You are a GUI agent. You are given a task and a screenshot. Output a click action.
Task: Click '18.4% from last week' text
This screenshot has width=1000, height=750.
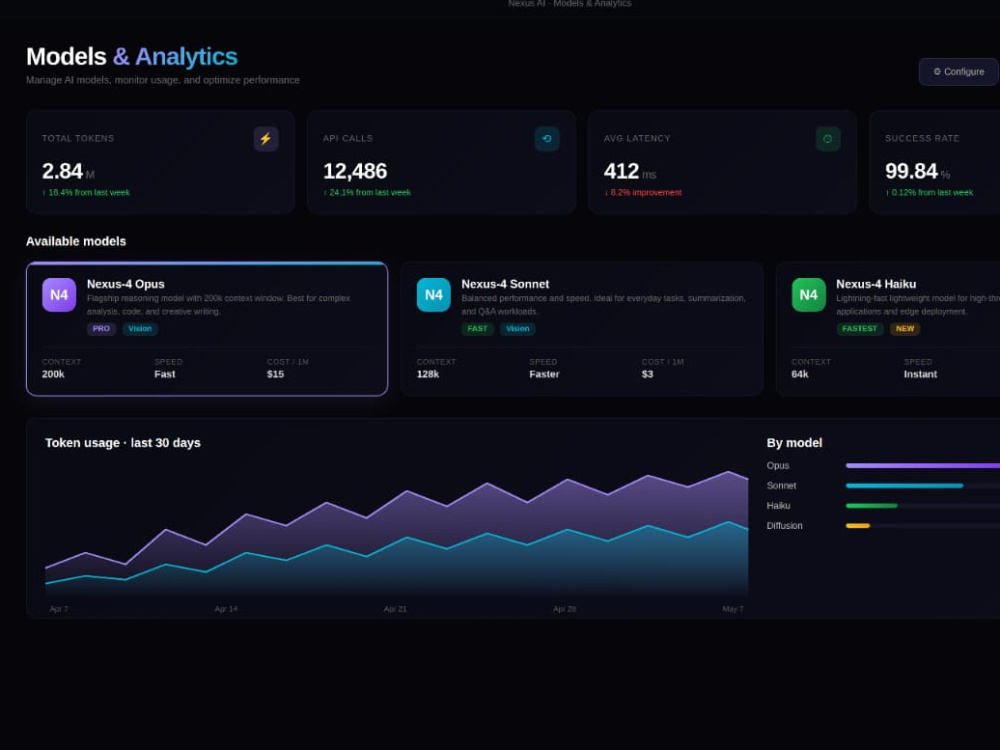point(89,193)
